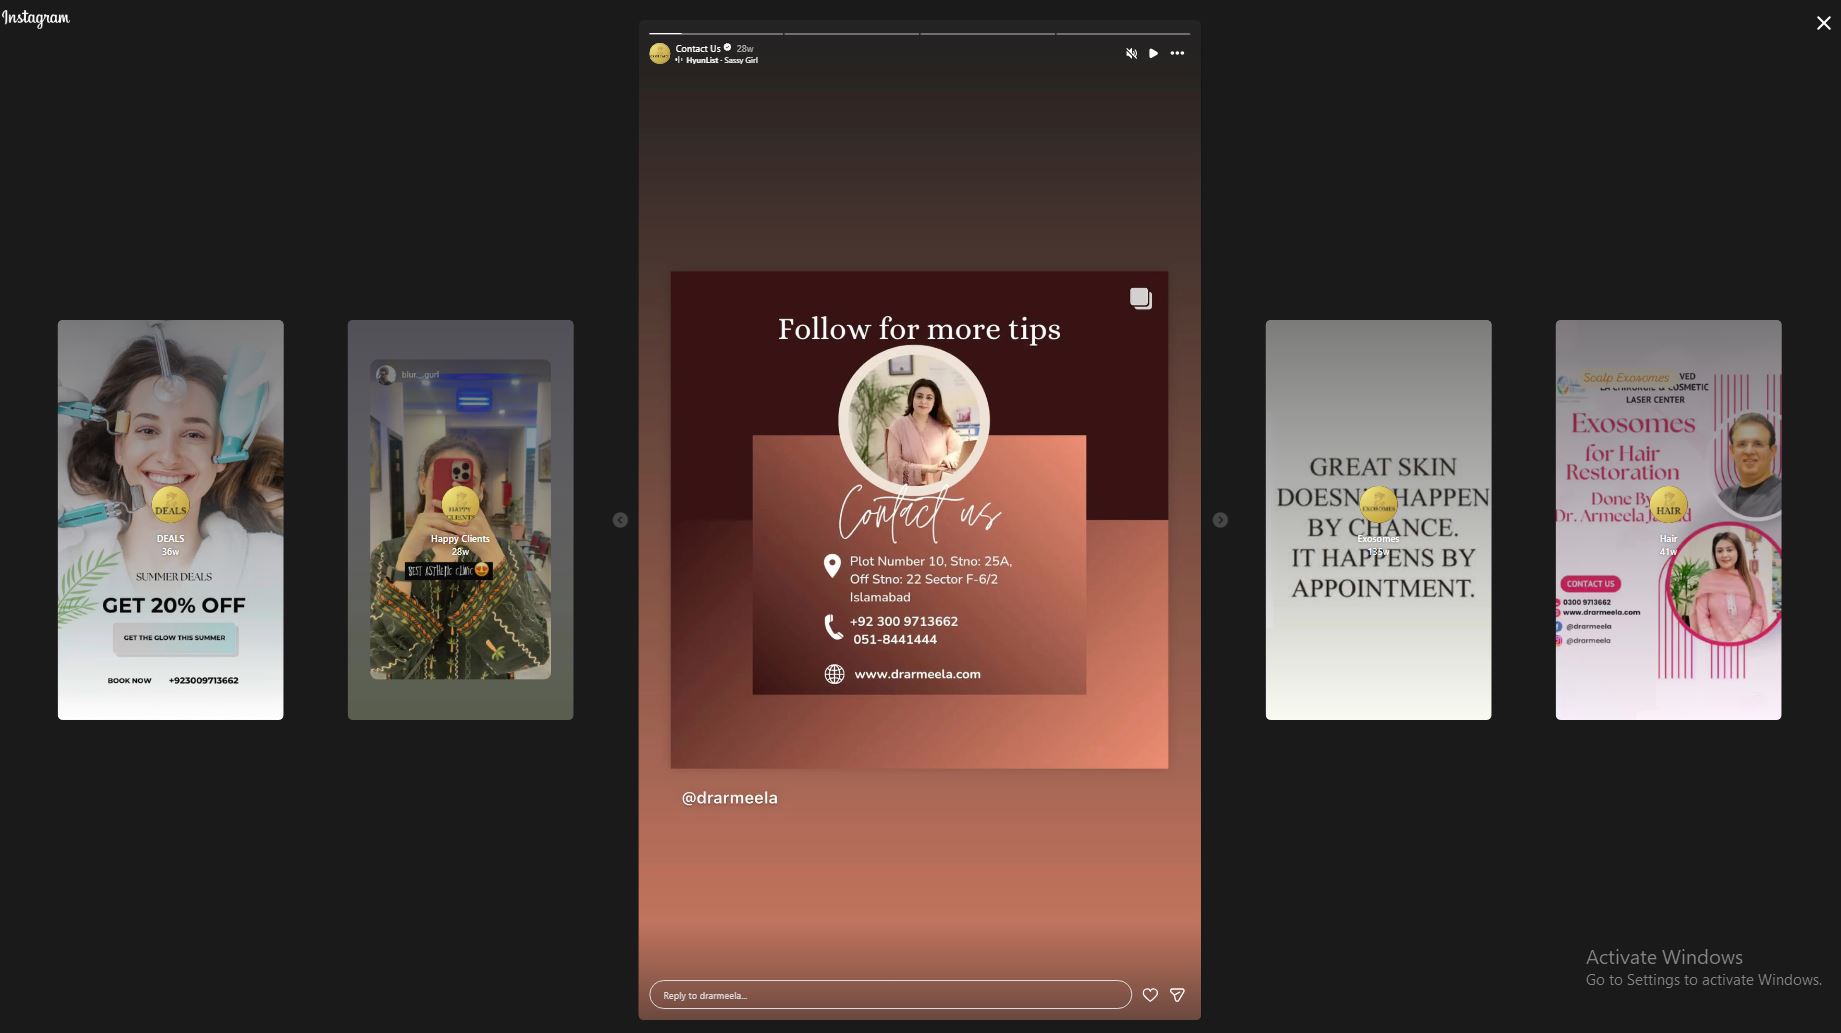1841x1033 pixels.
Task: Share story using paper plane icon
Action: click(1177, 995)
